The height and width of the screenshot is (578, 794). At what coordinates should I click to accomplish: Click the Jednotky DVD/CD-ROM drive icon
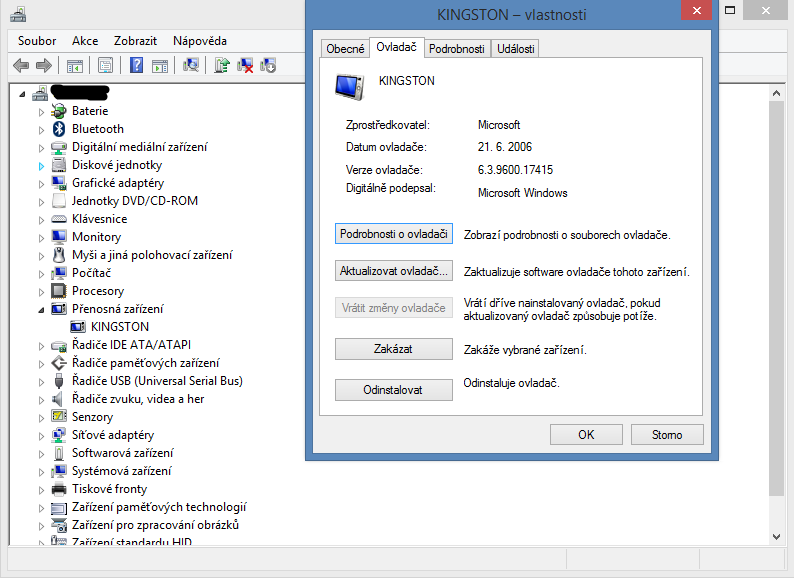[x=59, y=201]
